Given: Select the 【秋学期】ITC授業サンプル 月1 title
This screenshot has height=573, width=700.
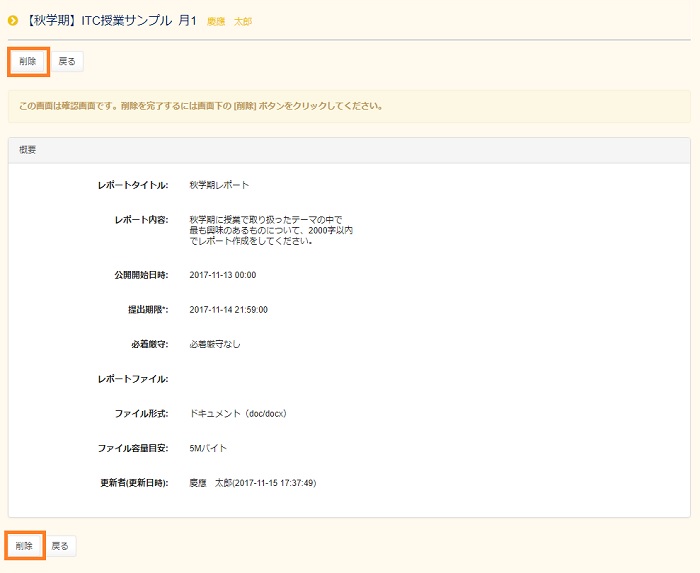Looking at the screenshot, I should [111, 20].
